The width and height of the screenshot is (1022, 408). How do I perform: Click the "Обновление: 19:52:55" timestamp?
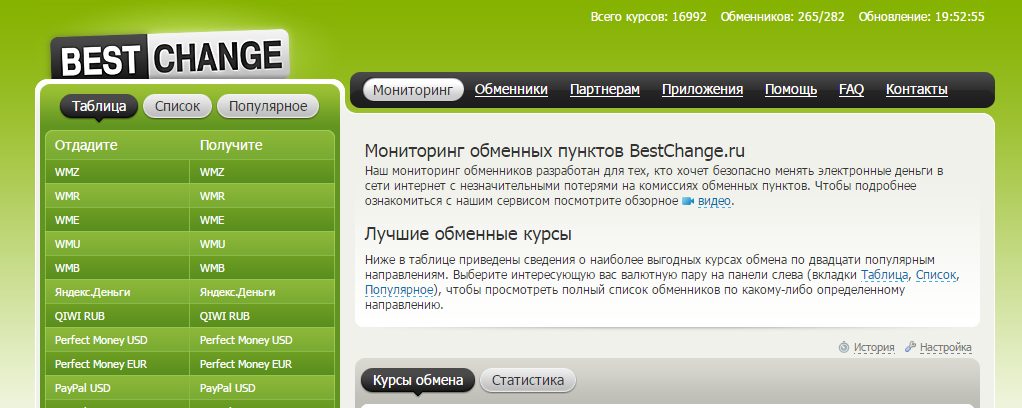(x=922, y=17)
